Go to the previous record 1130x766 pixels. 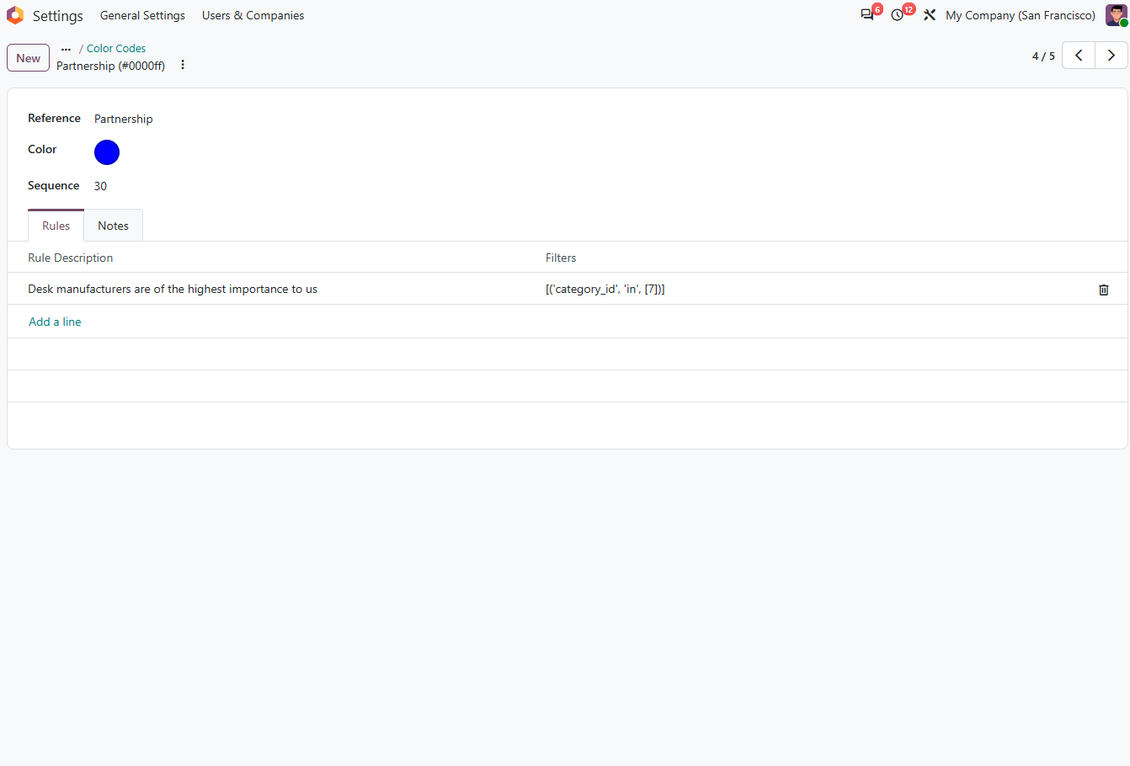(1079, 55)
